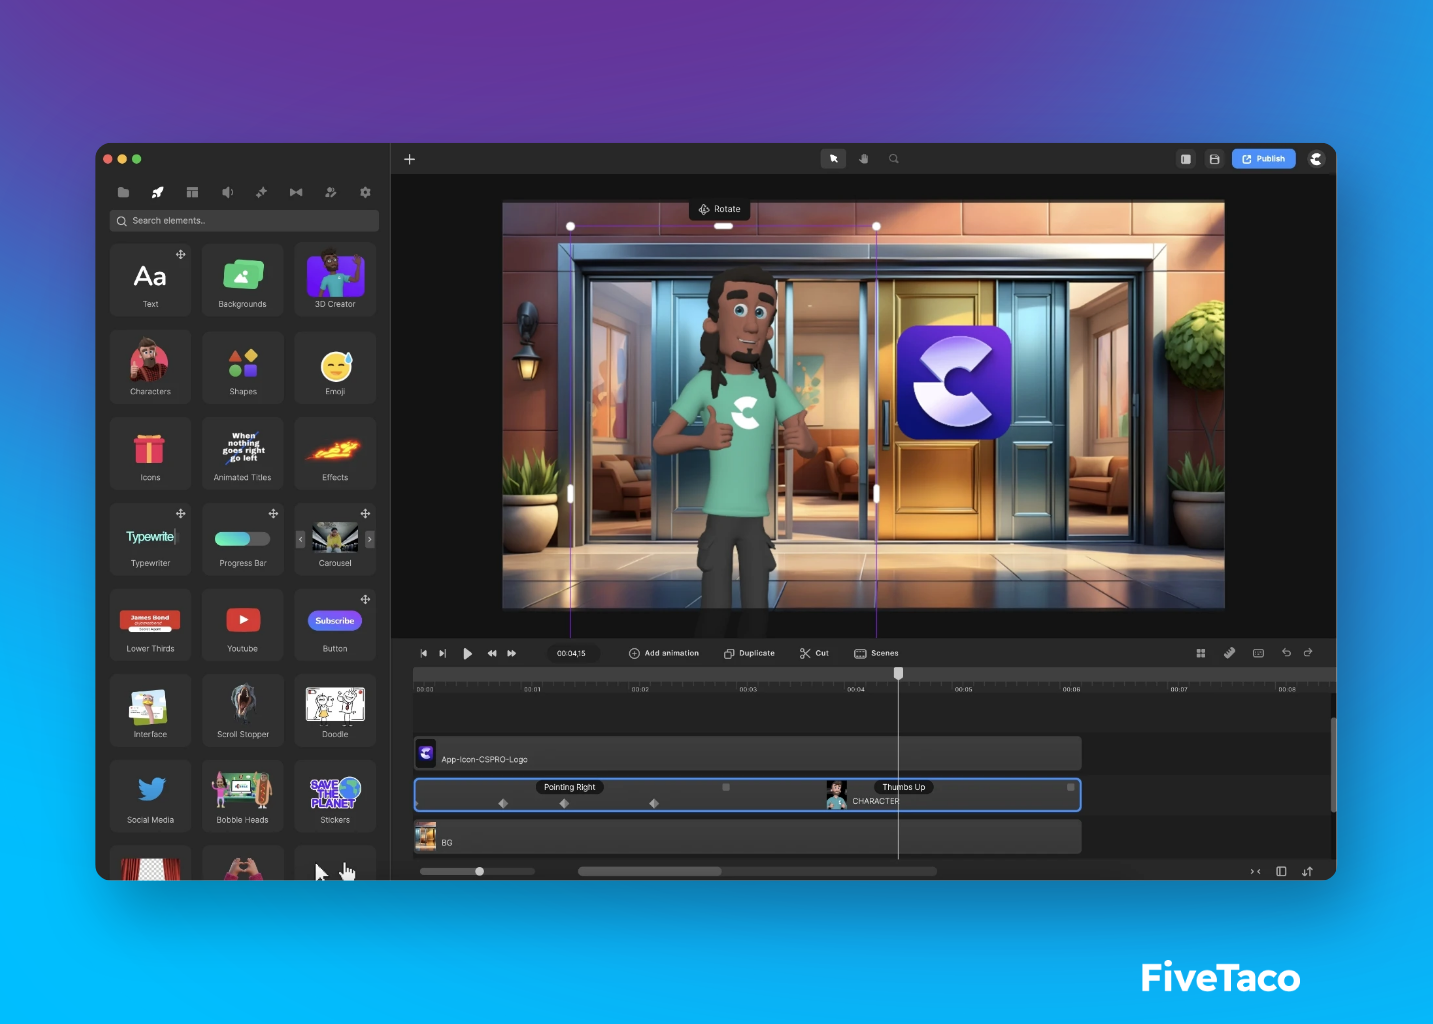1433x1024 pixels.
Task: Open the Doodle category
Action: 335,710
